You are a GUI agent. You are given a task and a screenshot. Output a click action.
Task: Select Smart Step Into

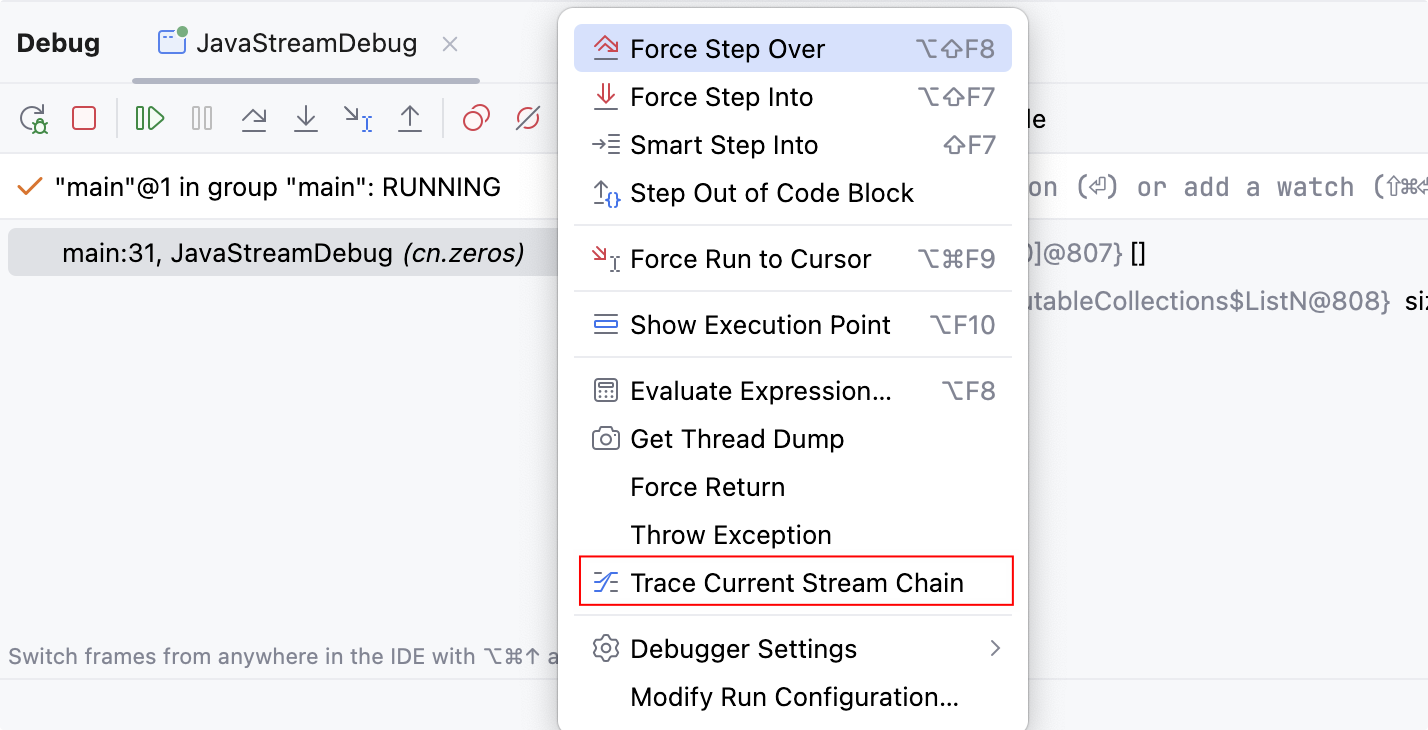pos(724,145)
